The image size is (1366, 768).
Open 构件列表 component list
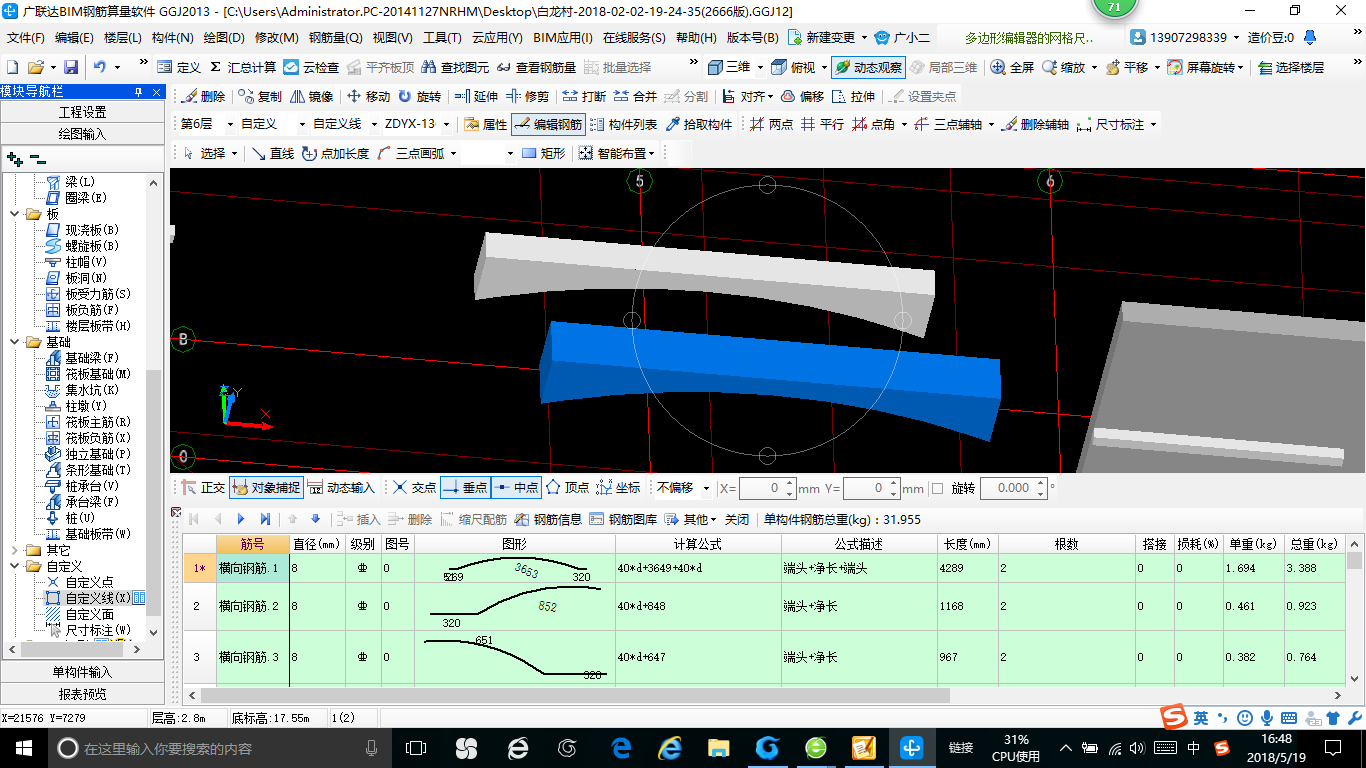pos(623,125)
